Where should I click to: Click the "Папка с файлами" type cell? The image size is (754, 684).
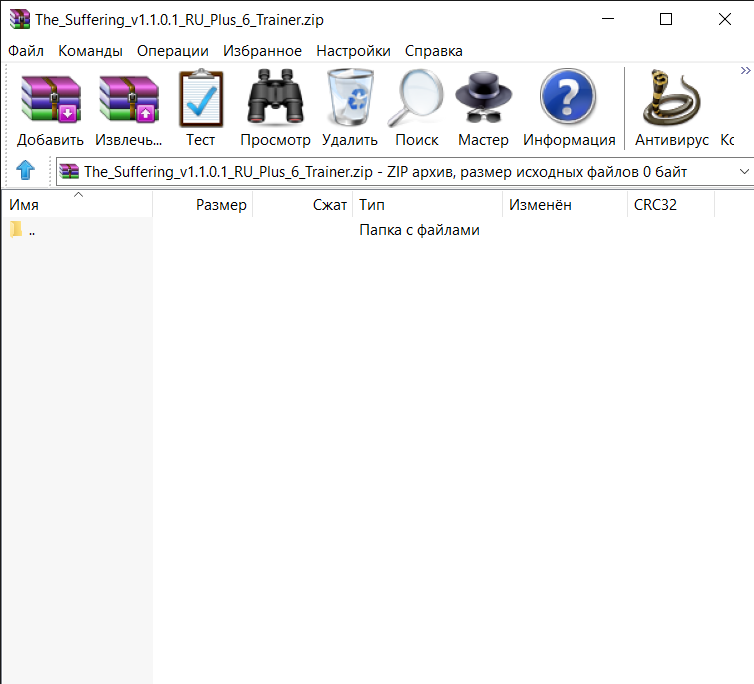coord(419,230)
